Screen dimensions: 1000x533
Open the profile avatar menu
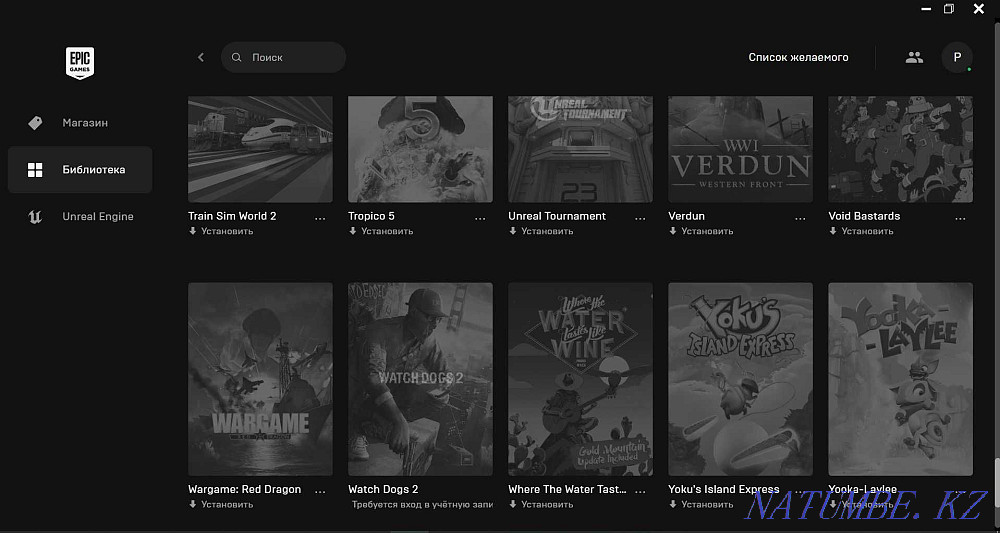pyautogui.click(x=957, y=57)
